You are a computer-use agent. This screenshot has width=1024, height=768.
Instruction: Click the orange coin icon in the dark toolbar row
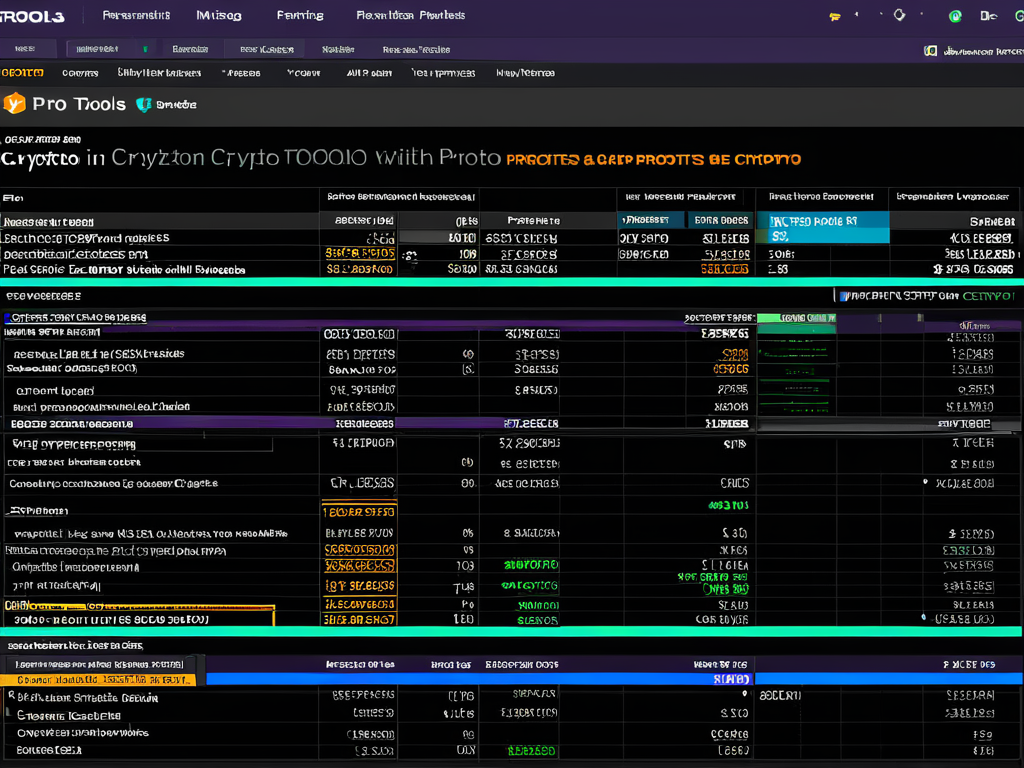(x=20, y=72)
